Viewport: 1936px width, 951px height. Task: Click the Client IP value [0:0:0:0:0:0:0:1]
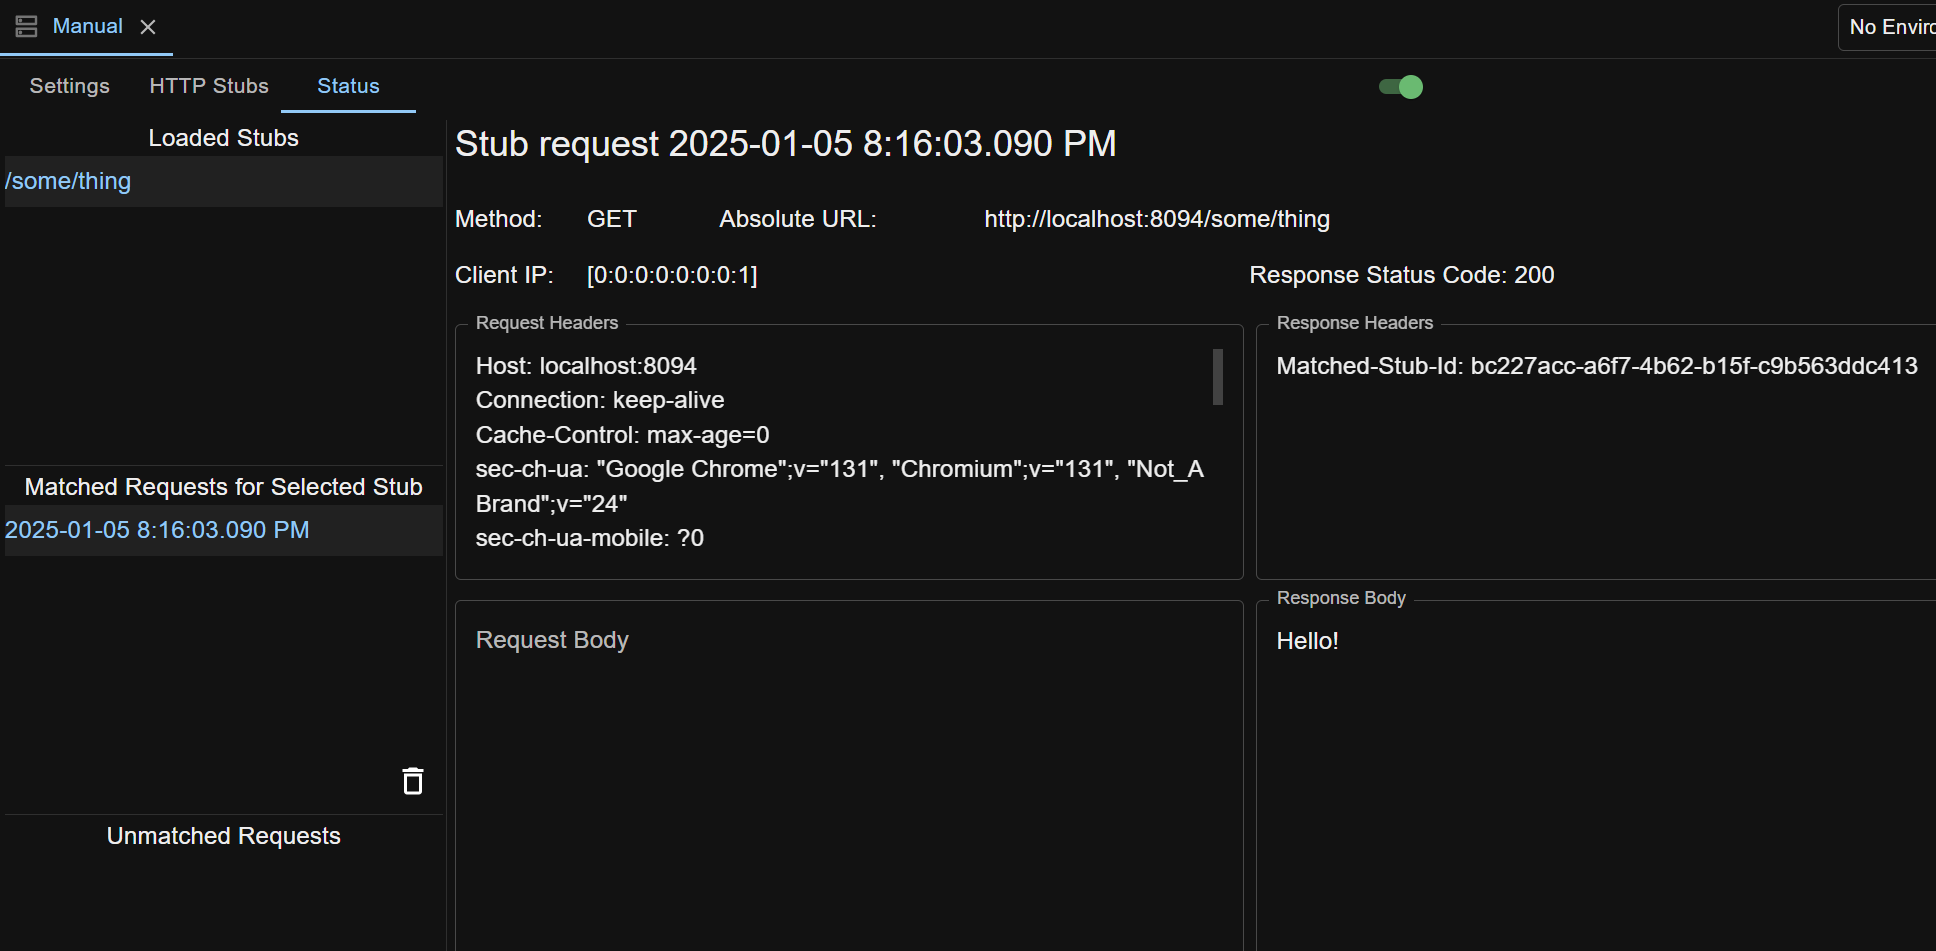tap(672, 275)
